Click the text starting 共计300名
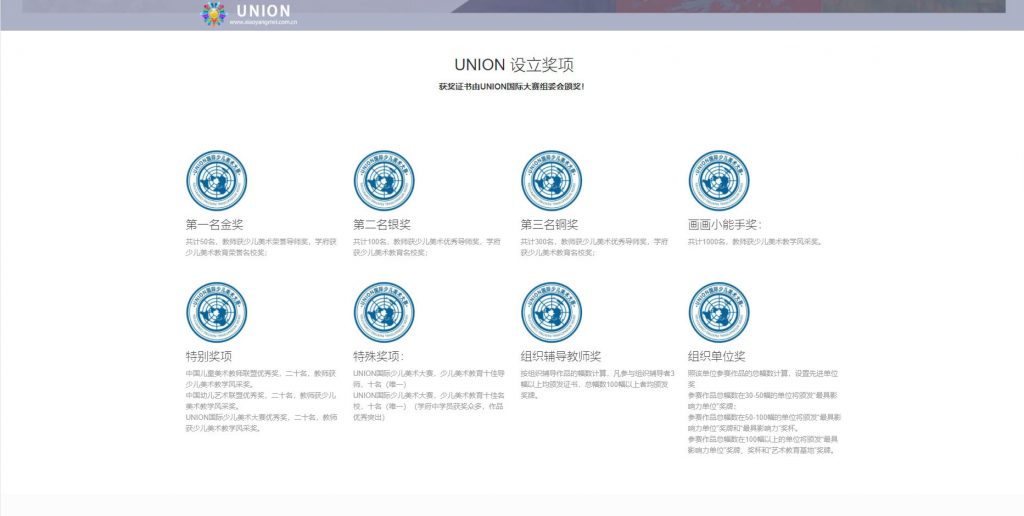Viewport: 1024px width, 516px height. tap(594, 247)
